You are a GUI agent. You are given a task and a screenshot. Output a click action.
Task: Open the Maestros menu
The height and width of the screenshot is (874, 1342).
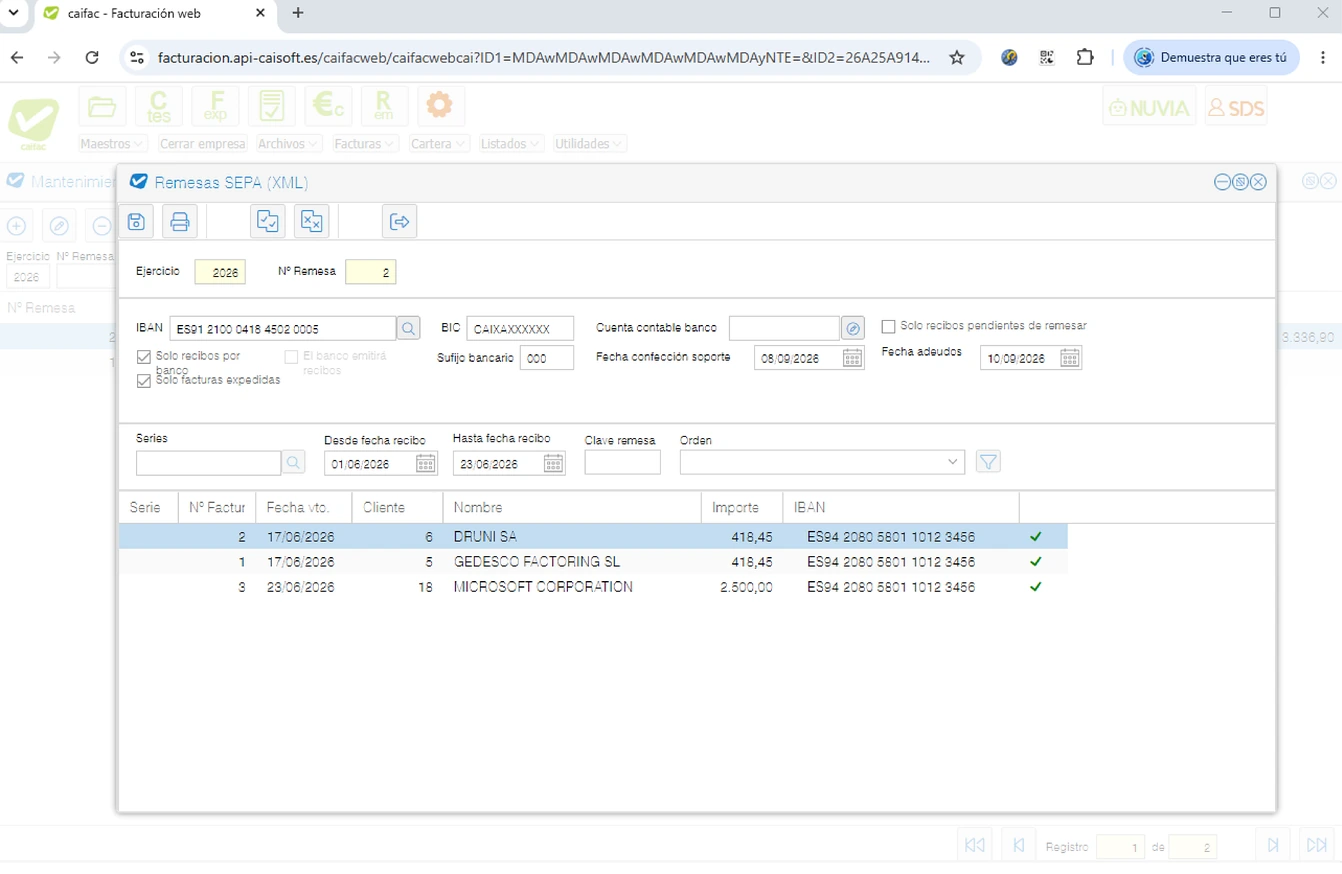coord(113,144)
